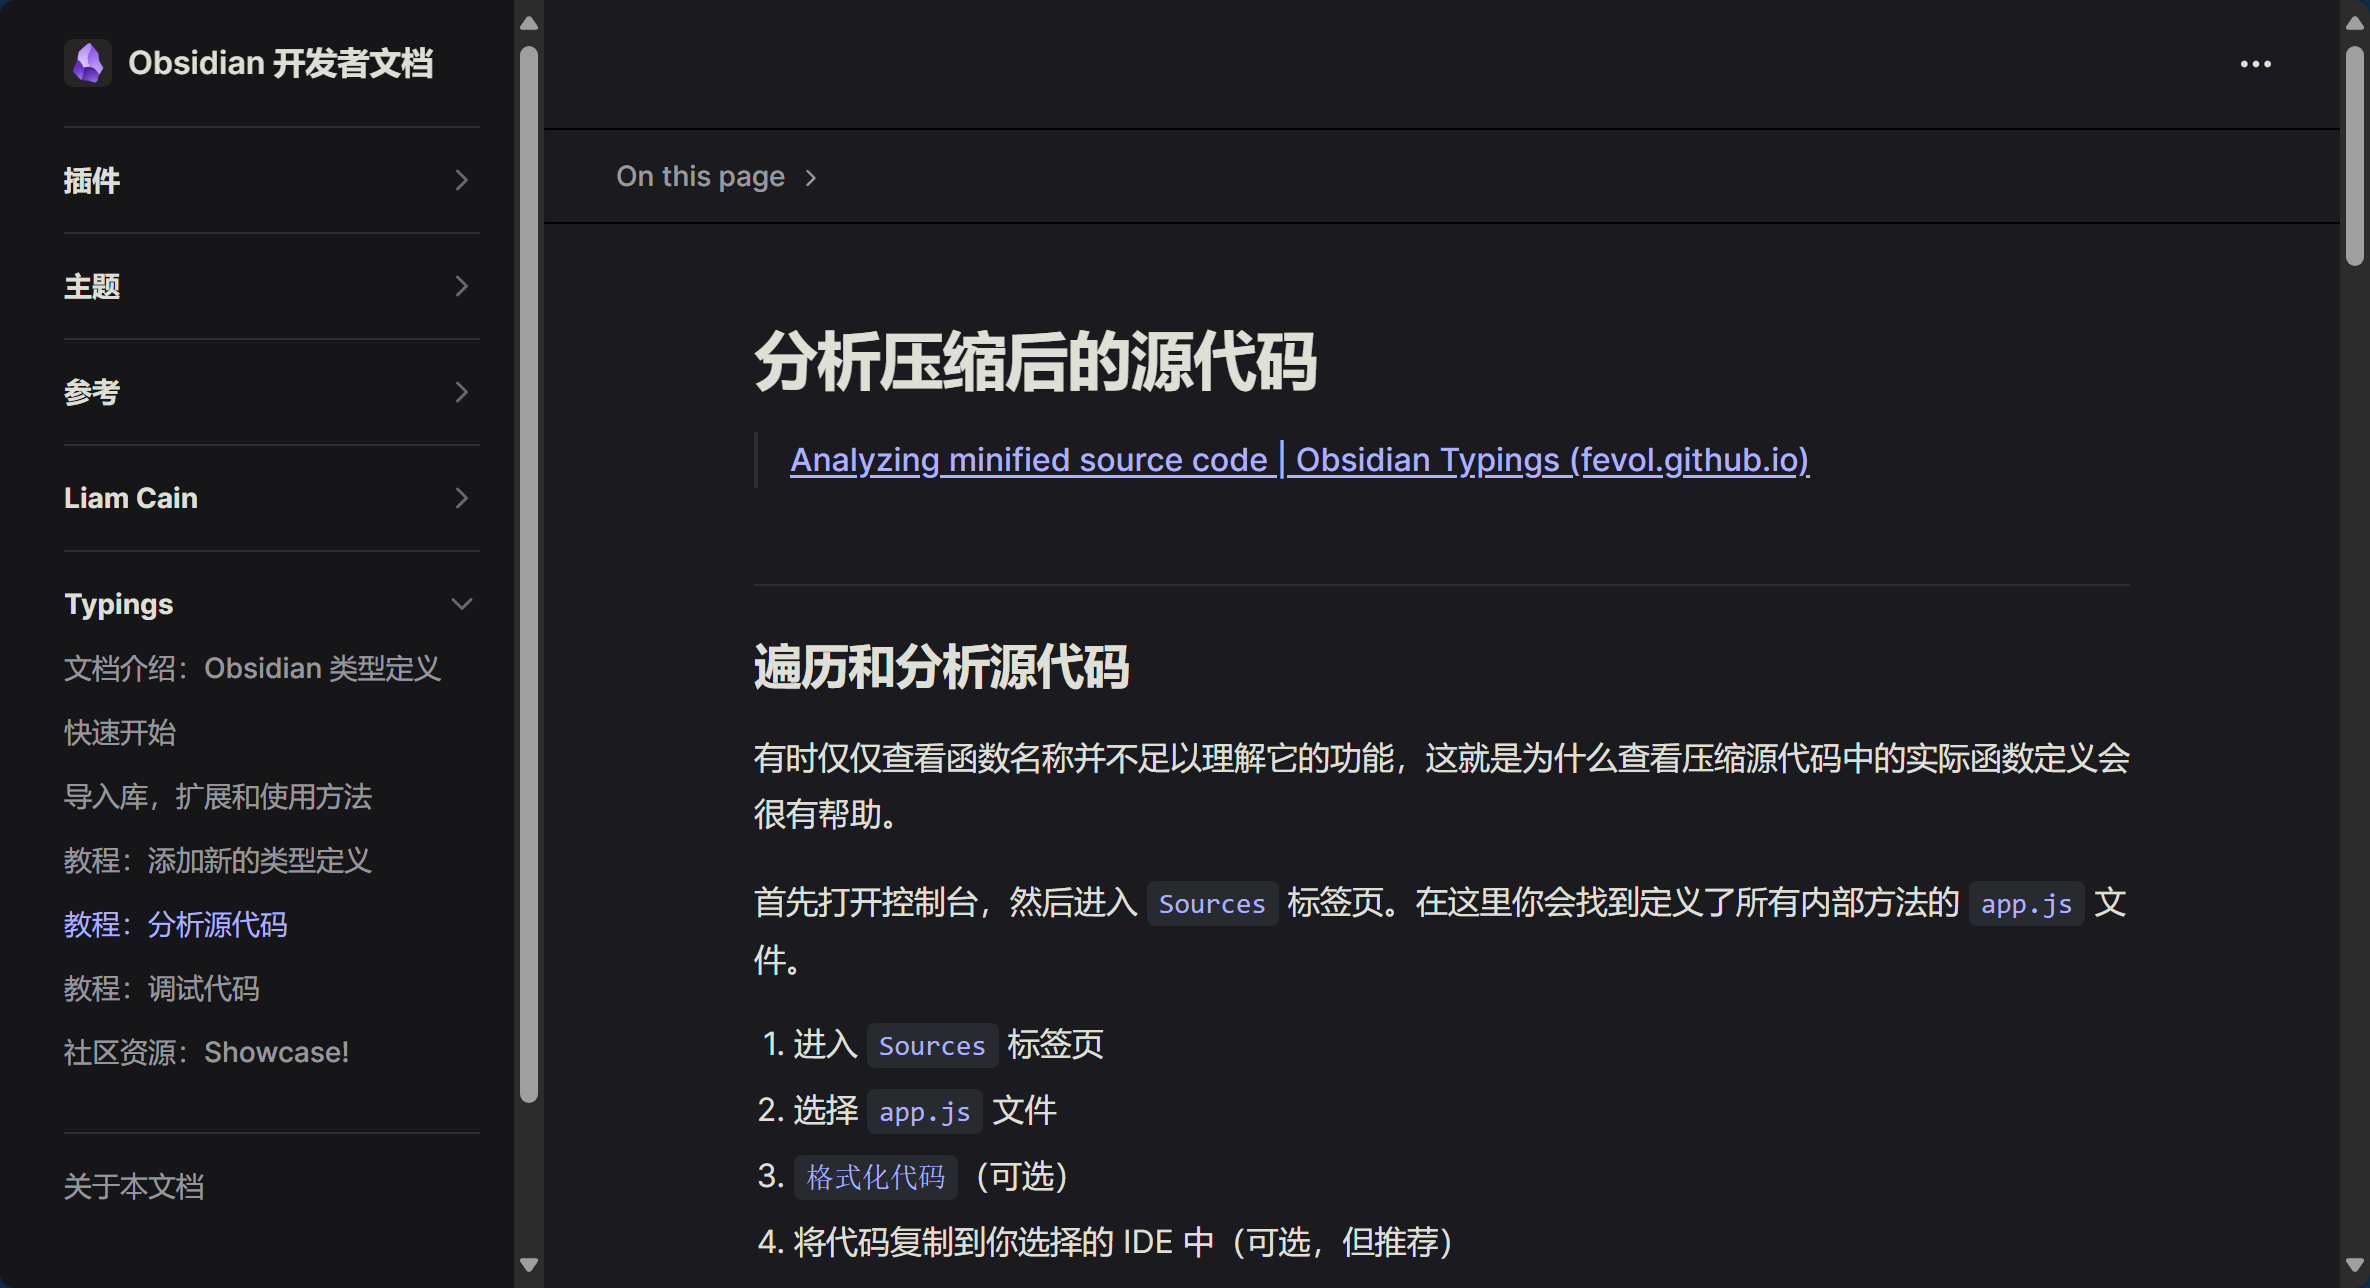Open 社区资源：Showcase! page
This screenshot has width=2370, height=1288.
pyautogui.click(x=207, y=1052)
